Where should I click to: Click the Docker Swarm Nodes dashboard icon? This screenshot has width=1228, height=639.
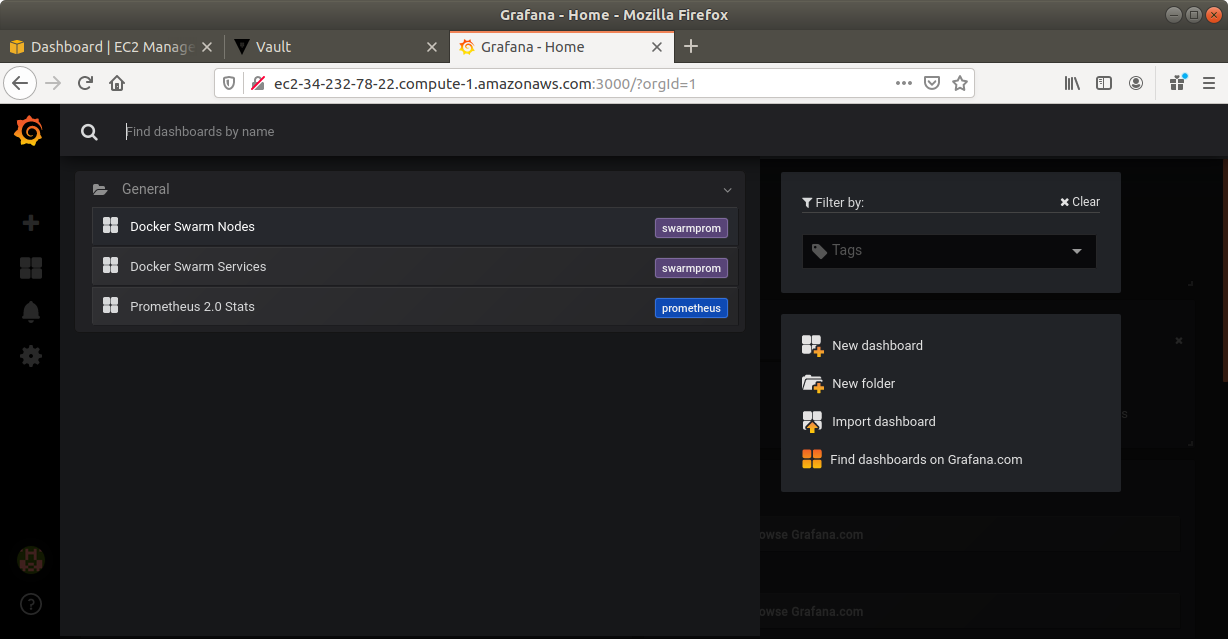(x=111, y=226)
